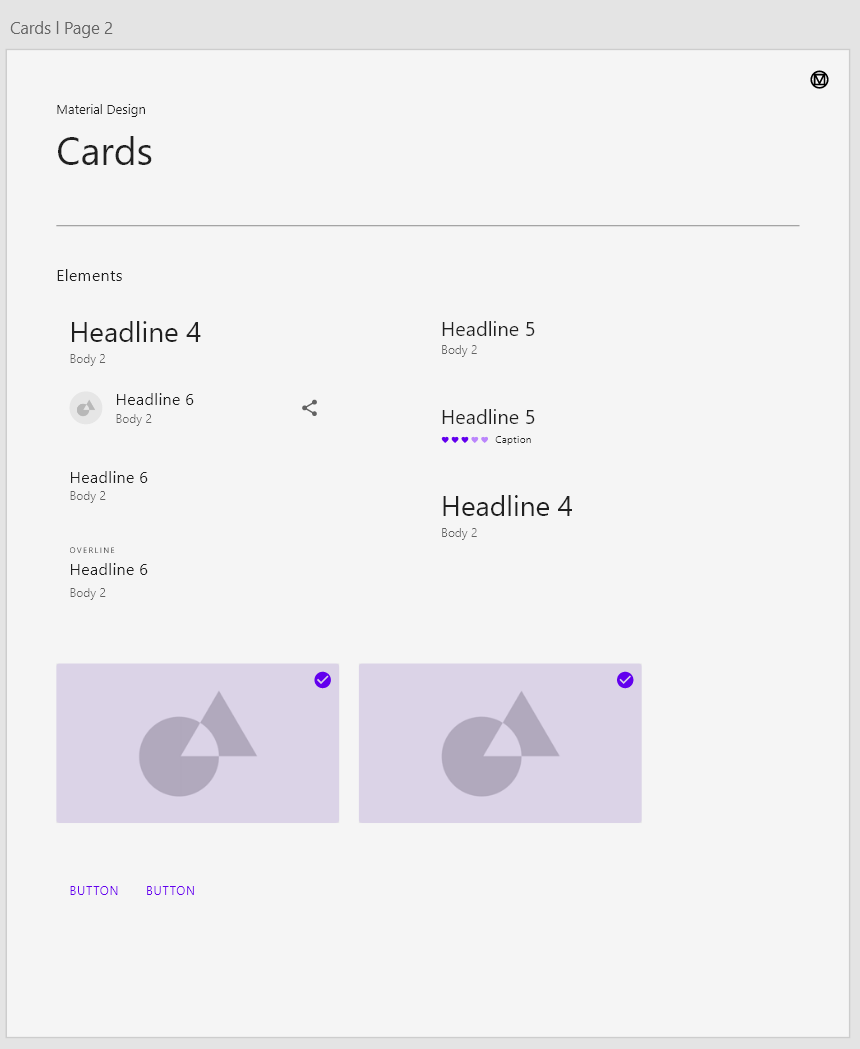Select the right purple image card thumbnail

[x=500, y=743]
